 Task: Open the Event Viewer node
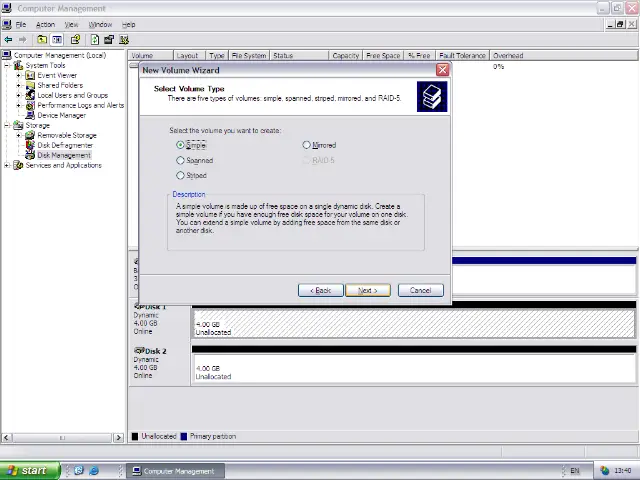56,76
